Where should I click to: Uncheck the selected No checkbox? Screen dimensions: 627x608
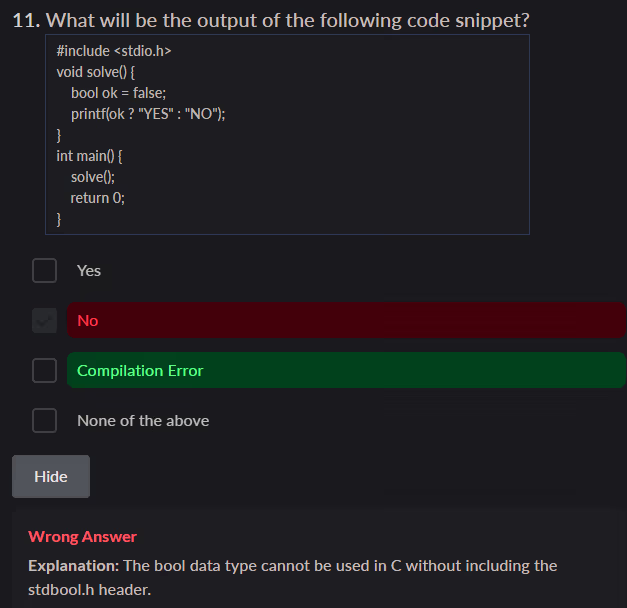(44, 321)
